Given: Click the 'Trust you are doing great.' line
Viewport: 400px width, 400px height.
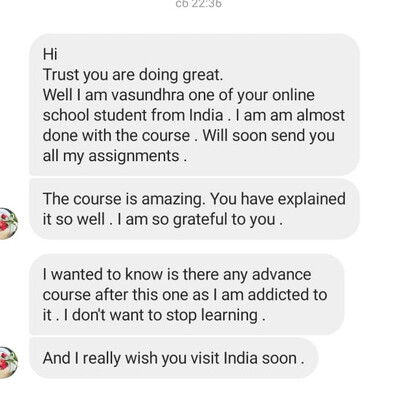Looking at the screenshot, I should pos(133,75).
